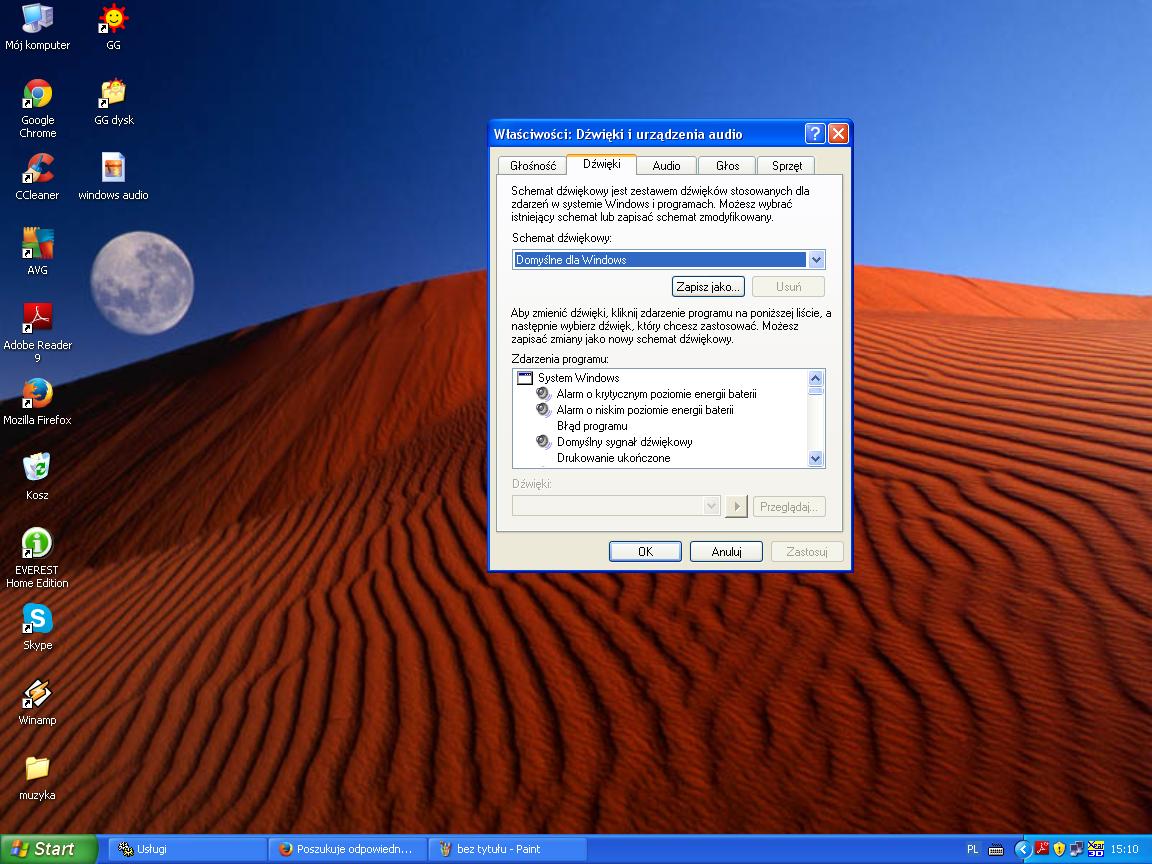This screenshot has height=864, width=1152.
Task: Select the windows audio file icon
Action: pyautogui.click(x=113, y=177)
